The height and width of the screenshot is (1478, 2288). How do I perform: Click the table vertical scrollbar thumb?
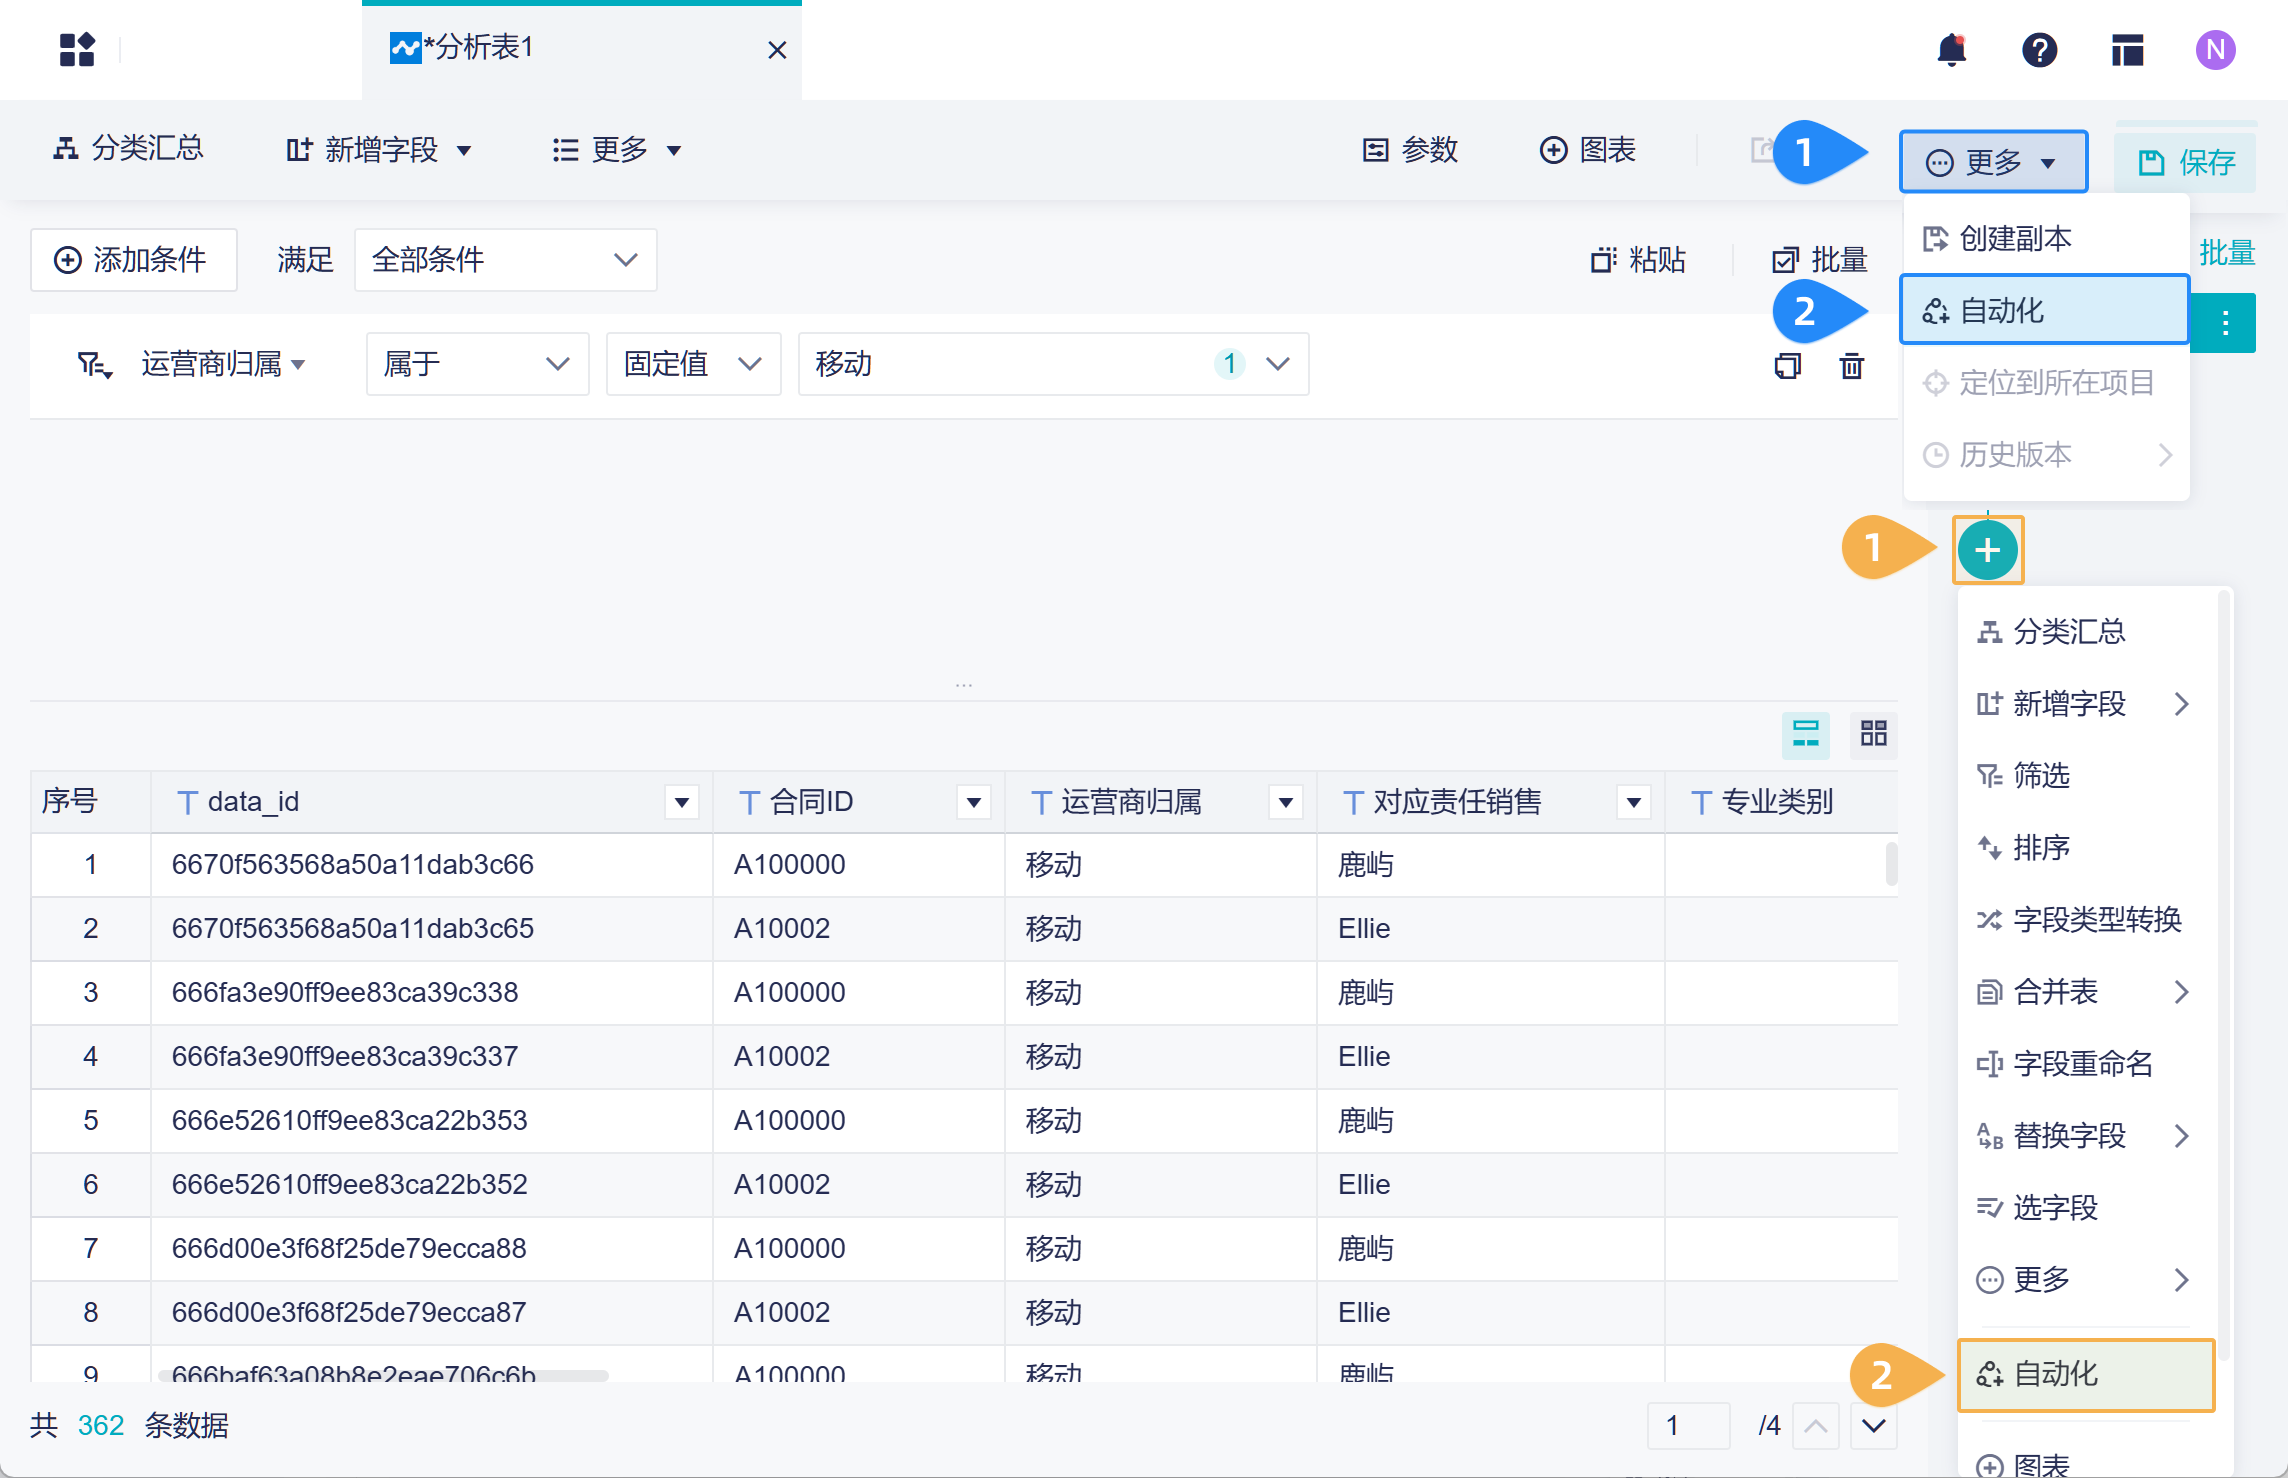click(x=1891, y=864)
